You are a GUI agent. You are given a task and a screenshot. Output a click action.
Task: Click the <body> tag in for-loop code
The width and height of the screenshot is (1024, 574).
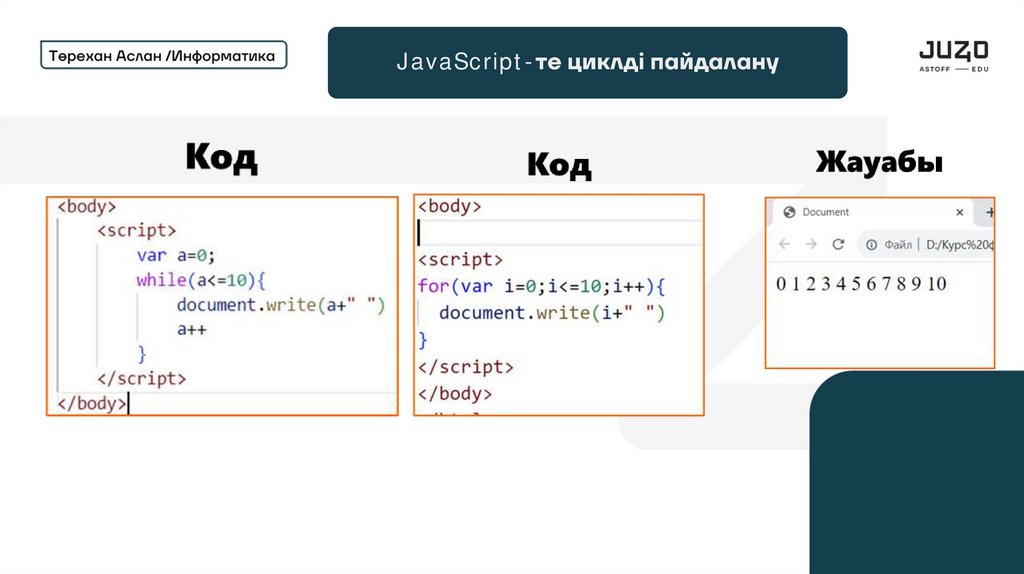coord(449,206)
